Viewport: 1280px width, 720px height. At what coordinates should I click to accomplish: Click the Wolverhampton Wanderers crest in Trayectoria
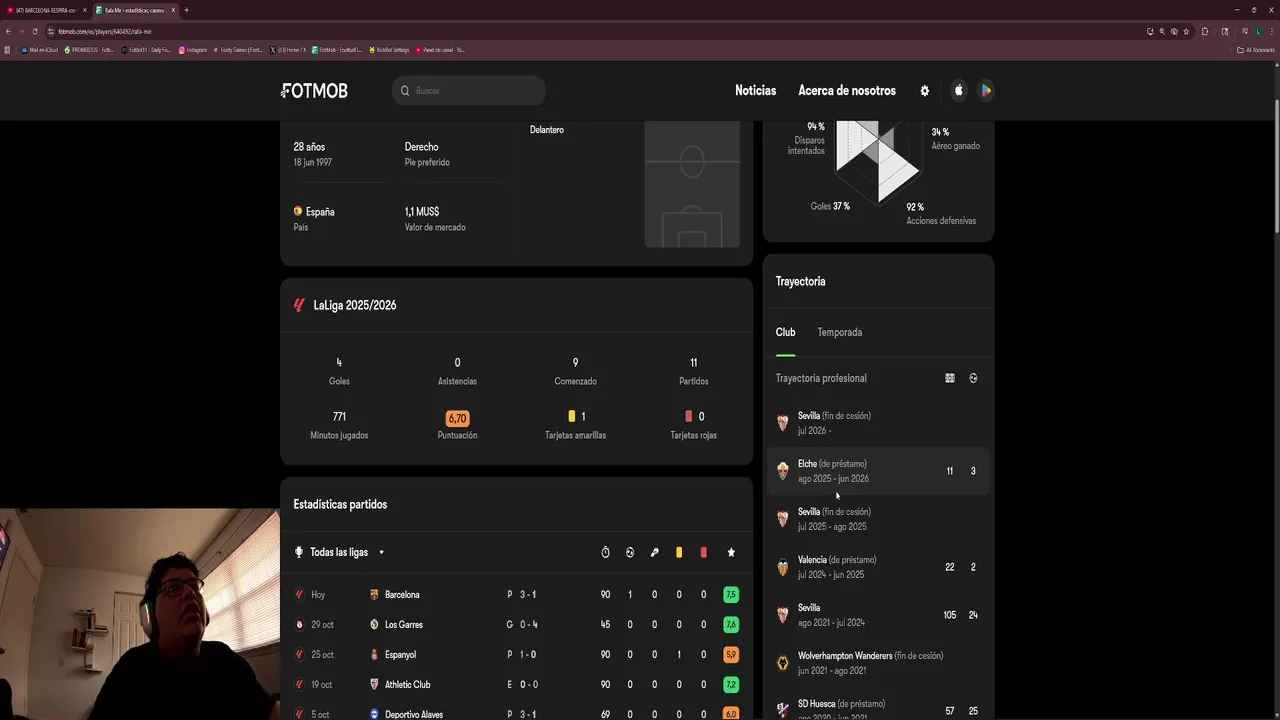[x=783, y=663]
